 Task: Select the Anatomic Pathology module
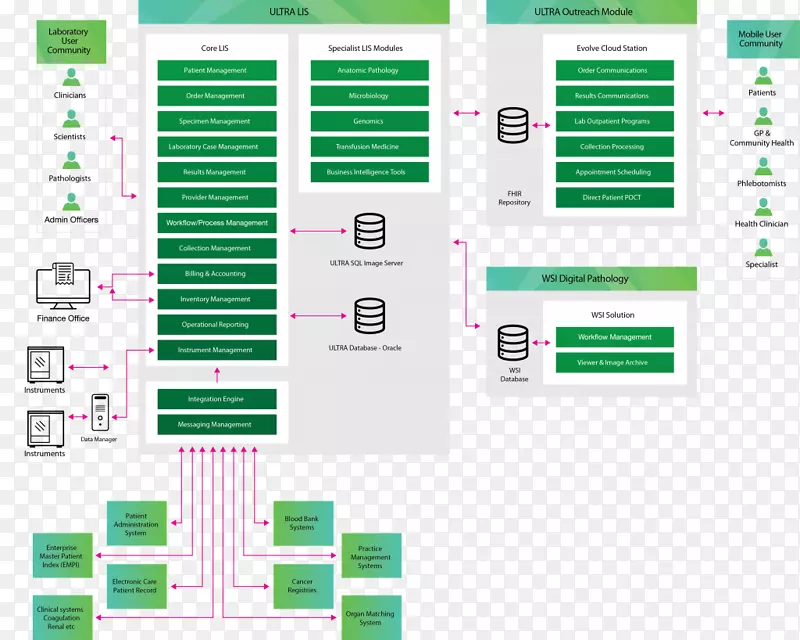[x=369, y=70]
